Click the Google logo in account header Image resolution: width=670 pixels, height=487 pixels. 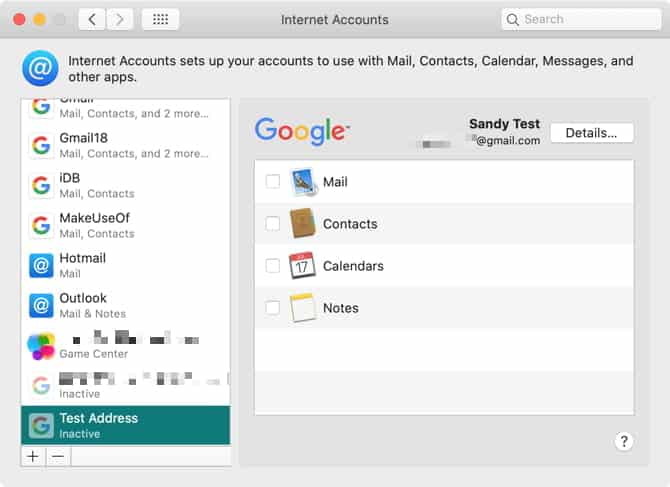click(x=302, y=131)
